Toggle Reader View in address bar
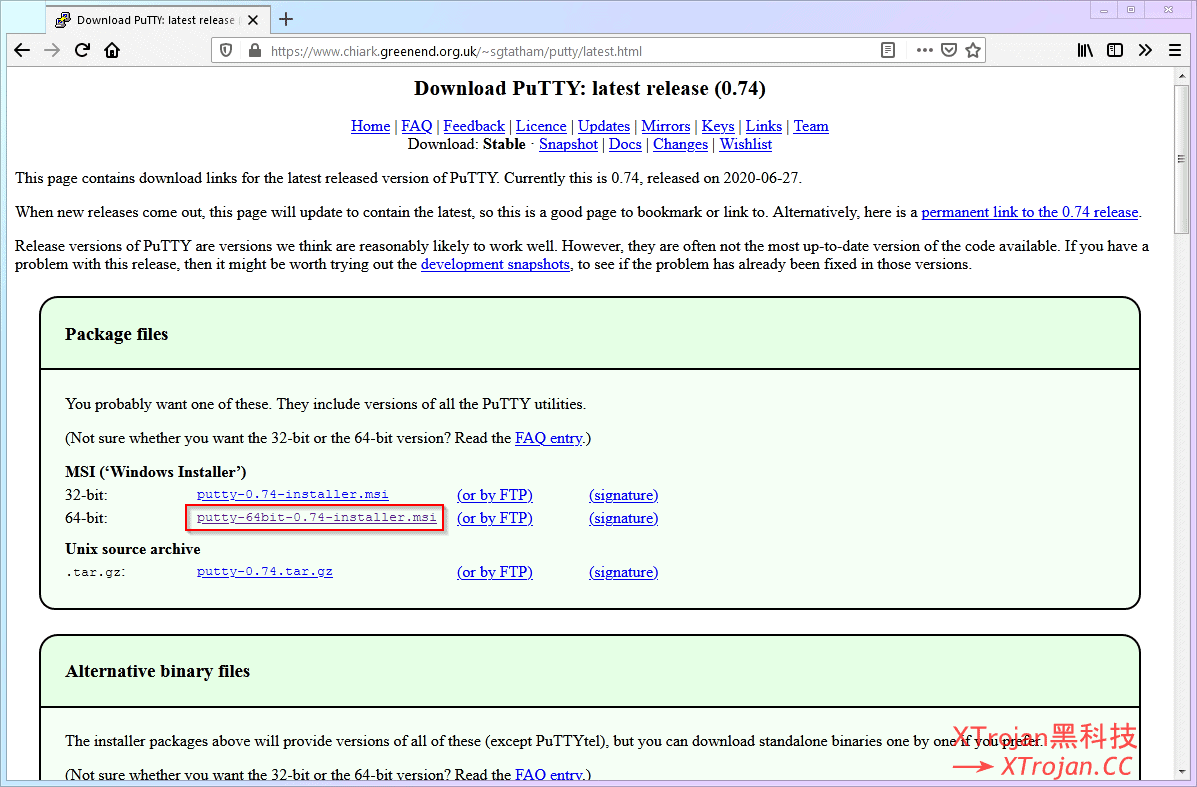This screenshot has width=1197, height=787. [x=887, y=51]
